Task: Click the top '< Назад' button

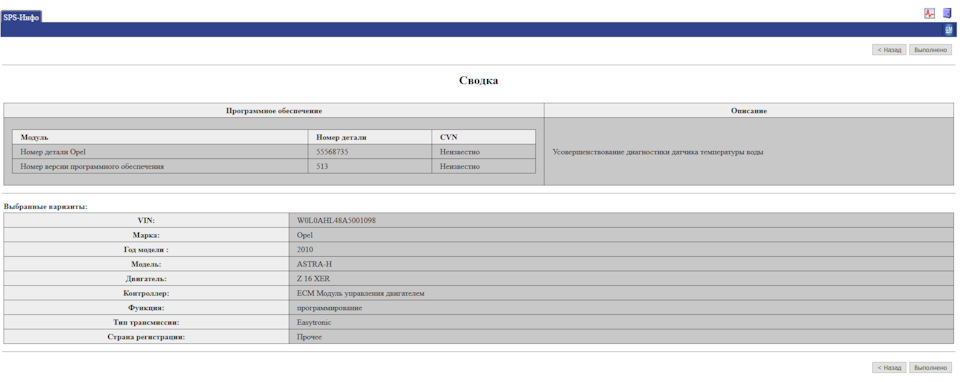Action: pyautogui.click(x=888, y=50)
